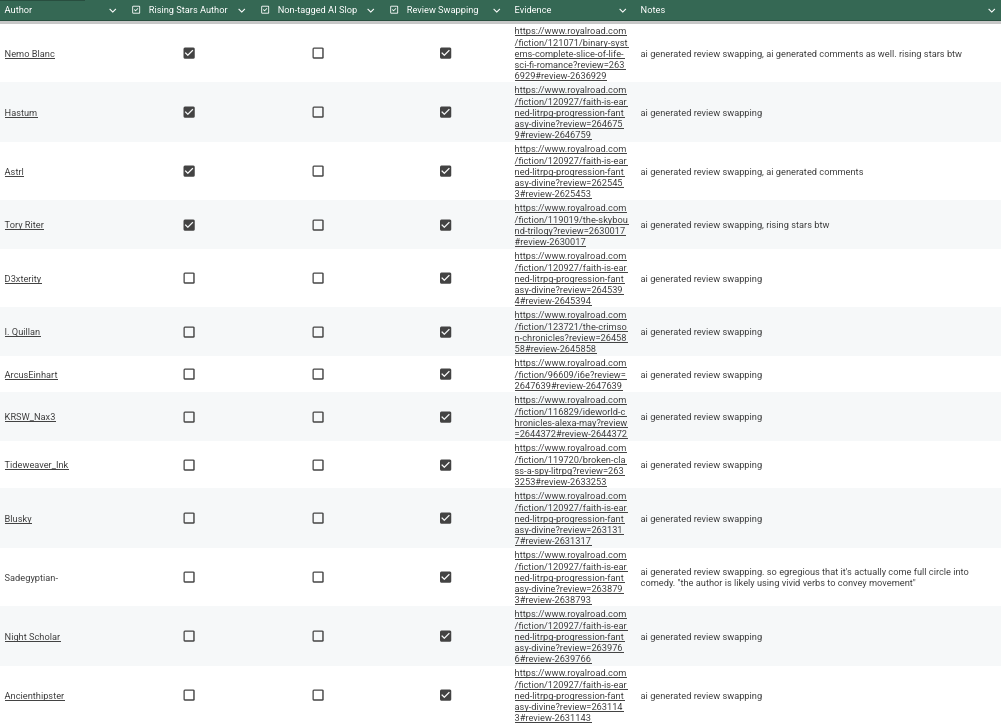Open the Rising Stars Author column dropdown
1001x724 pixels.
point(242,10)
